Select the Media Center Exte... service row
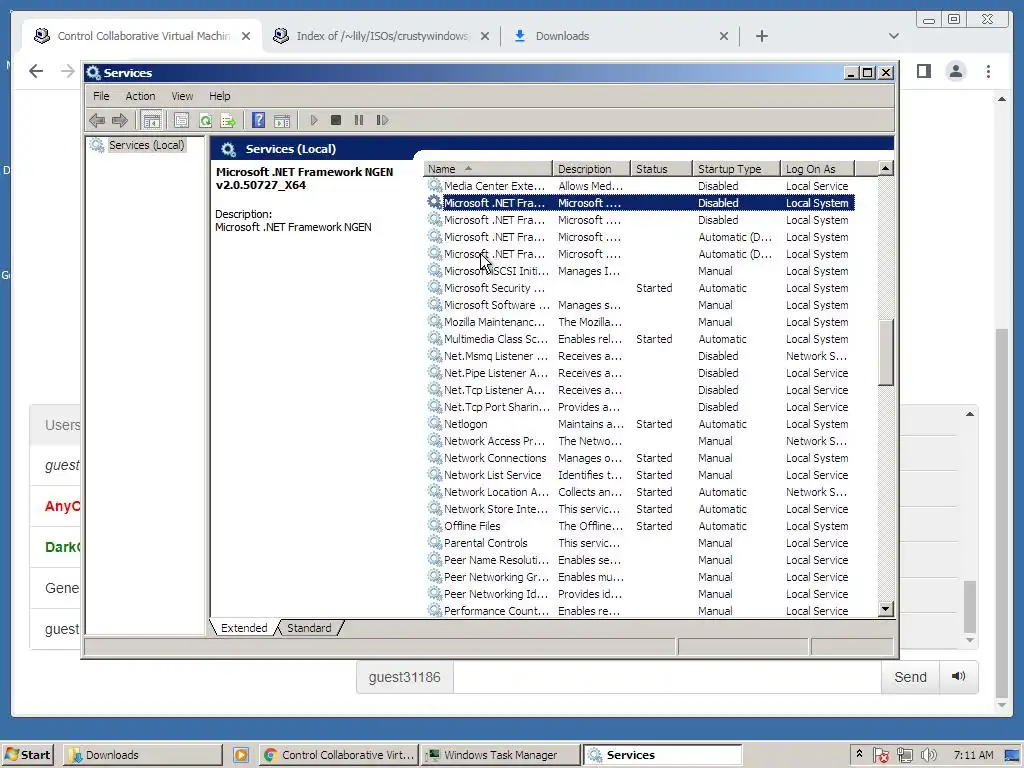Viewport: 1024px width, 768px height. [640, 186]
